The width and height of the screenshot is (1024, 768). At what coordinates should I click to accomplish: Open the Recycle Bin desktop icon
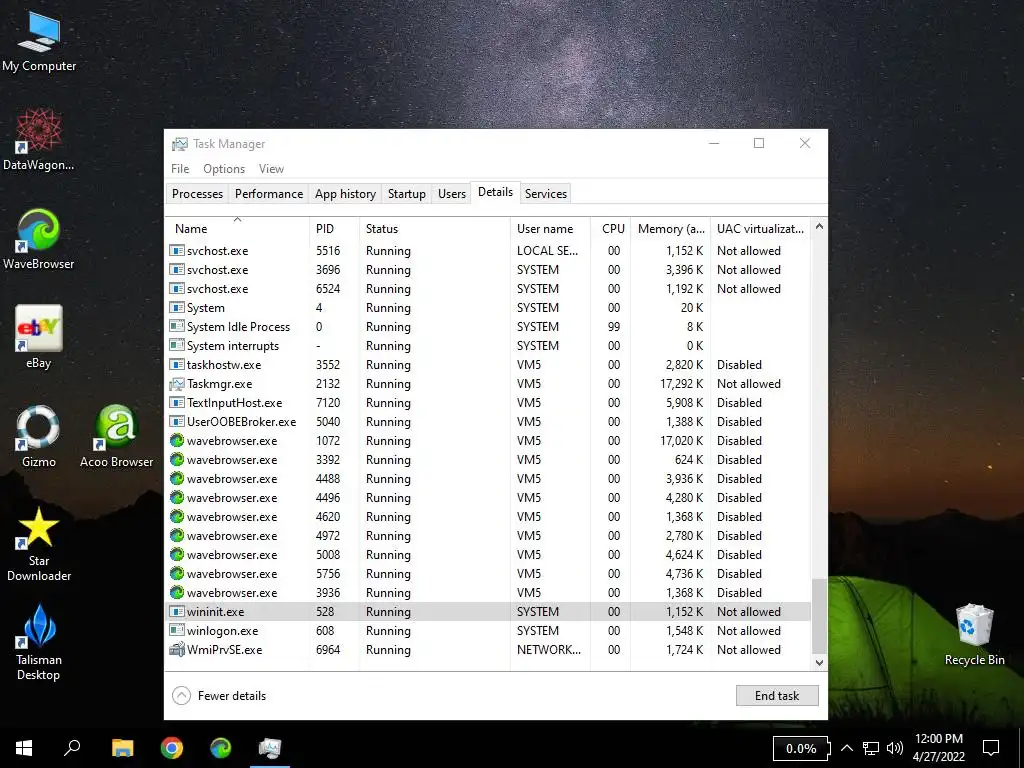[x=974, y=635]
